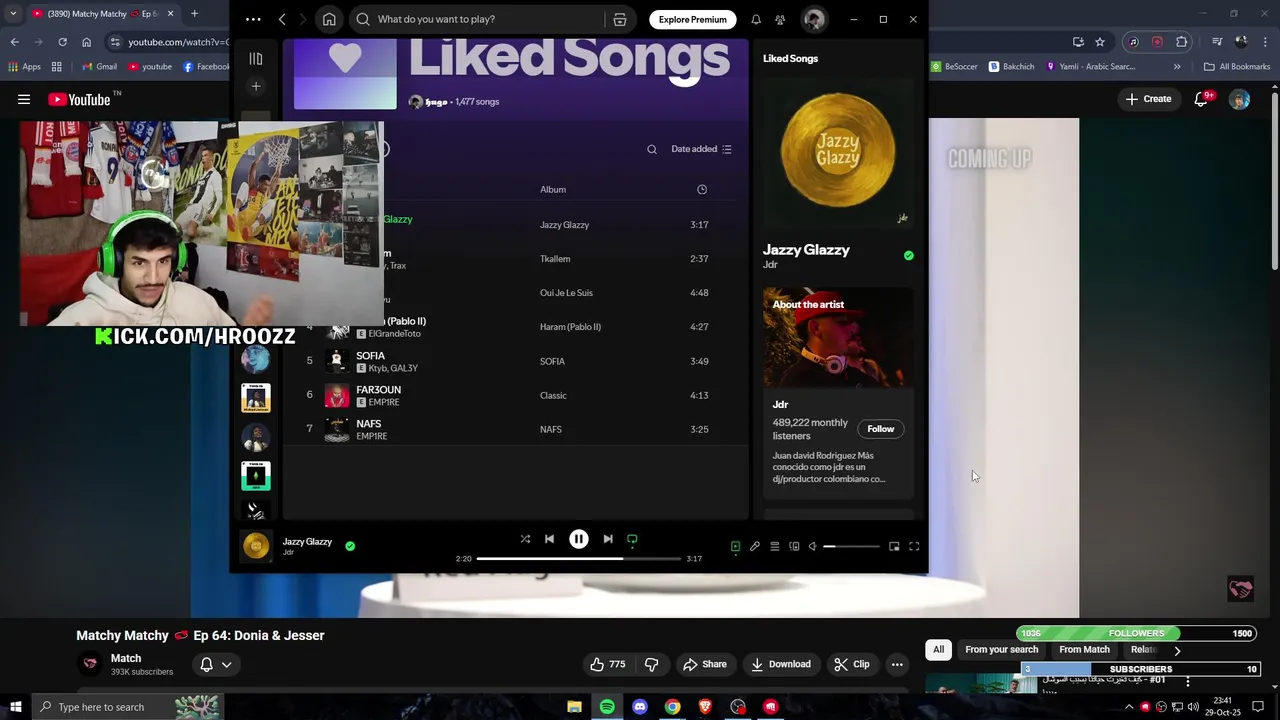
Task: Select the SOFIA track row
Action: [515, 361]
